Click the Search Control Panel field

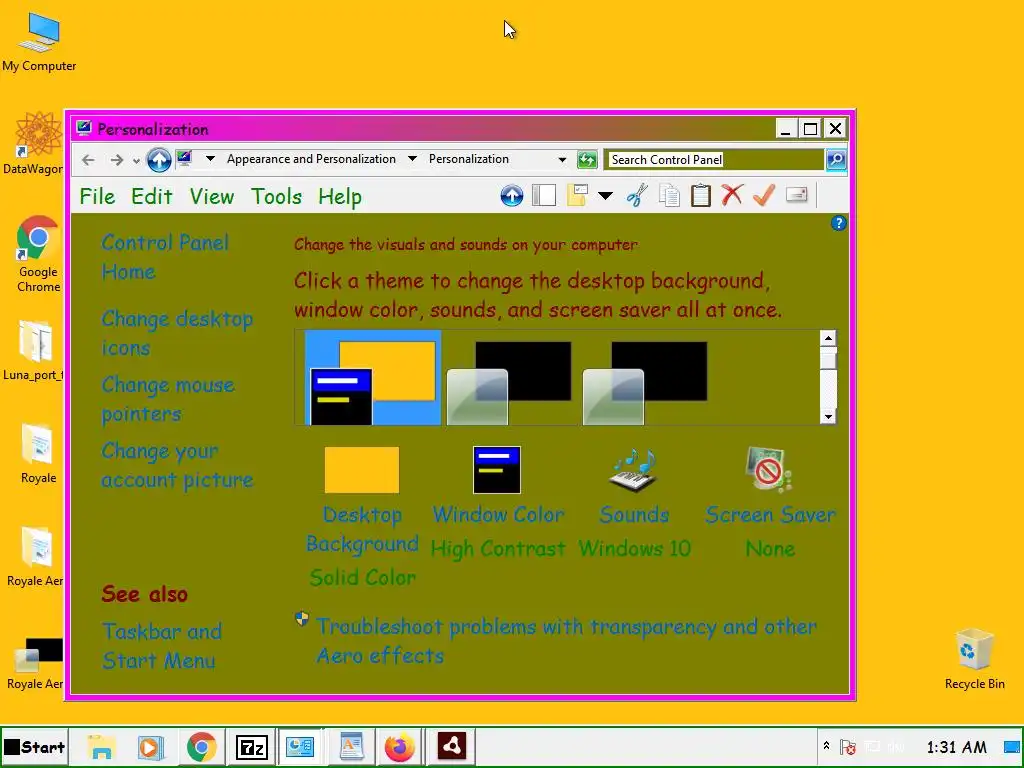[713, 159]
